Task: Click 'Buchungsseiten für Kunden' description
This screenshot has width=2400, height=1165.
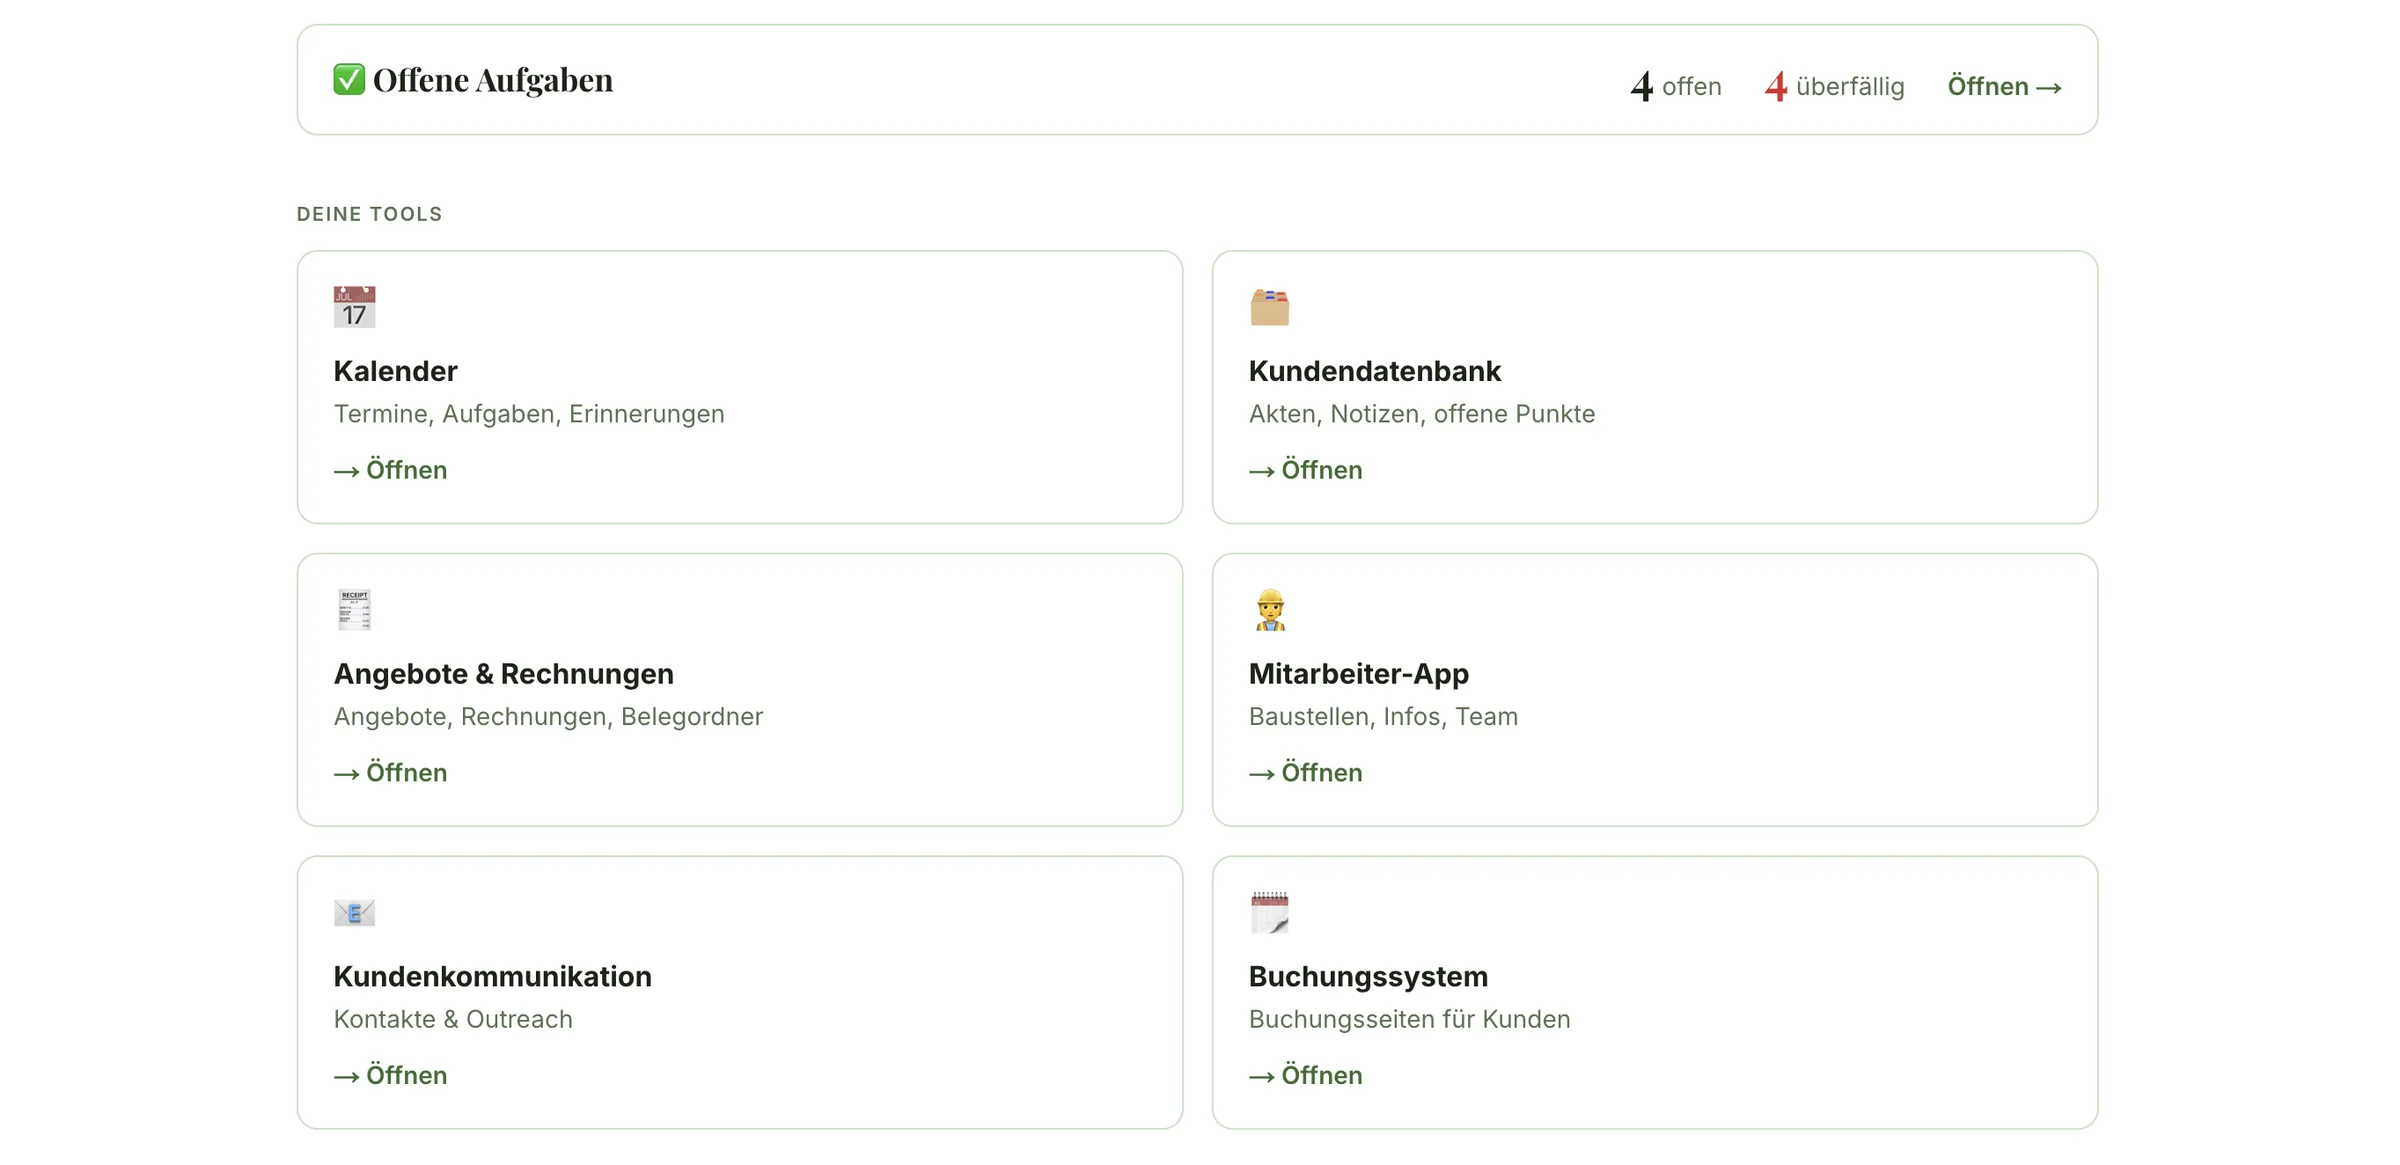Action: pos(1409,1020)
